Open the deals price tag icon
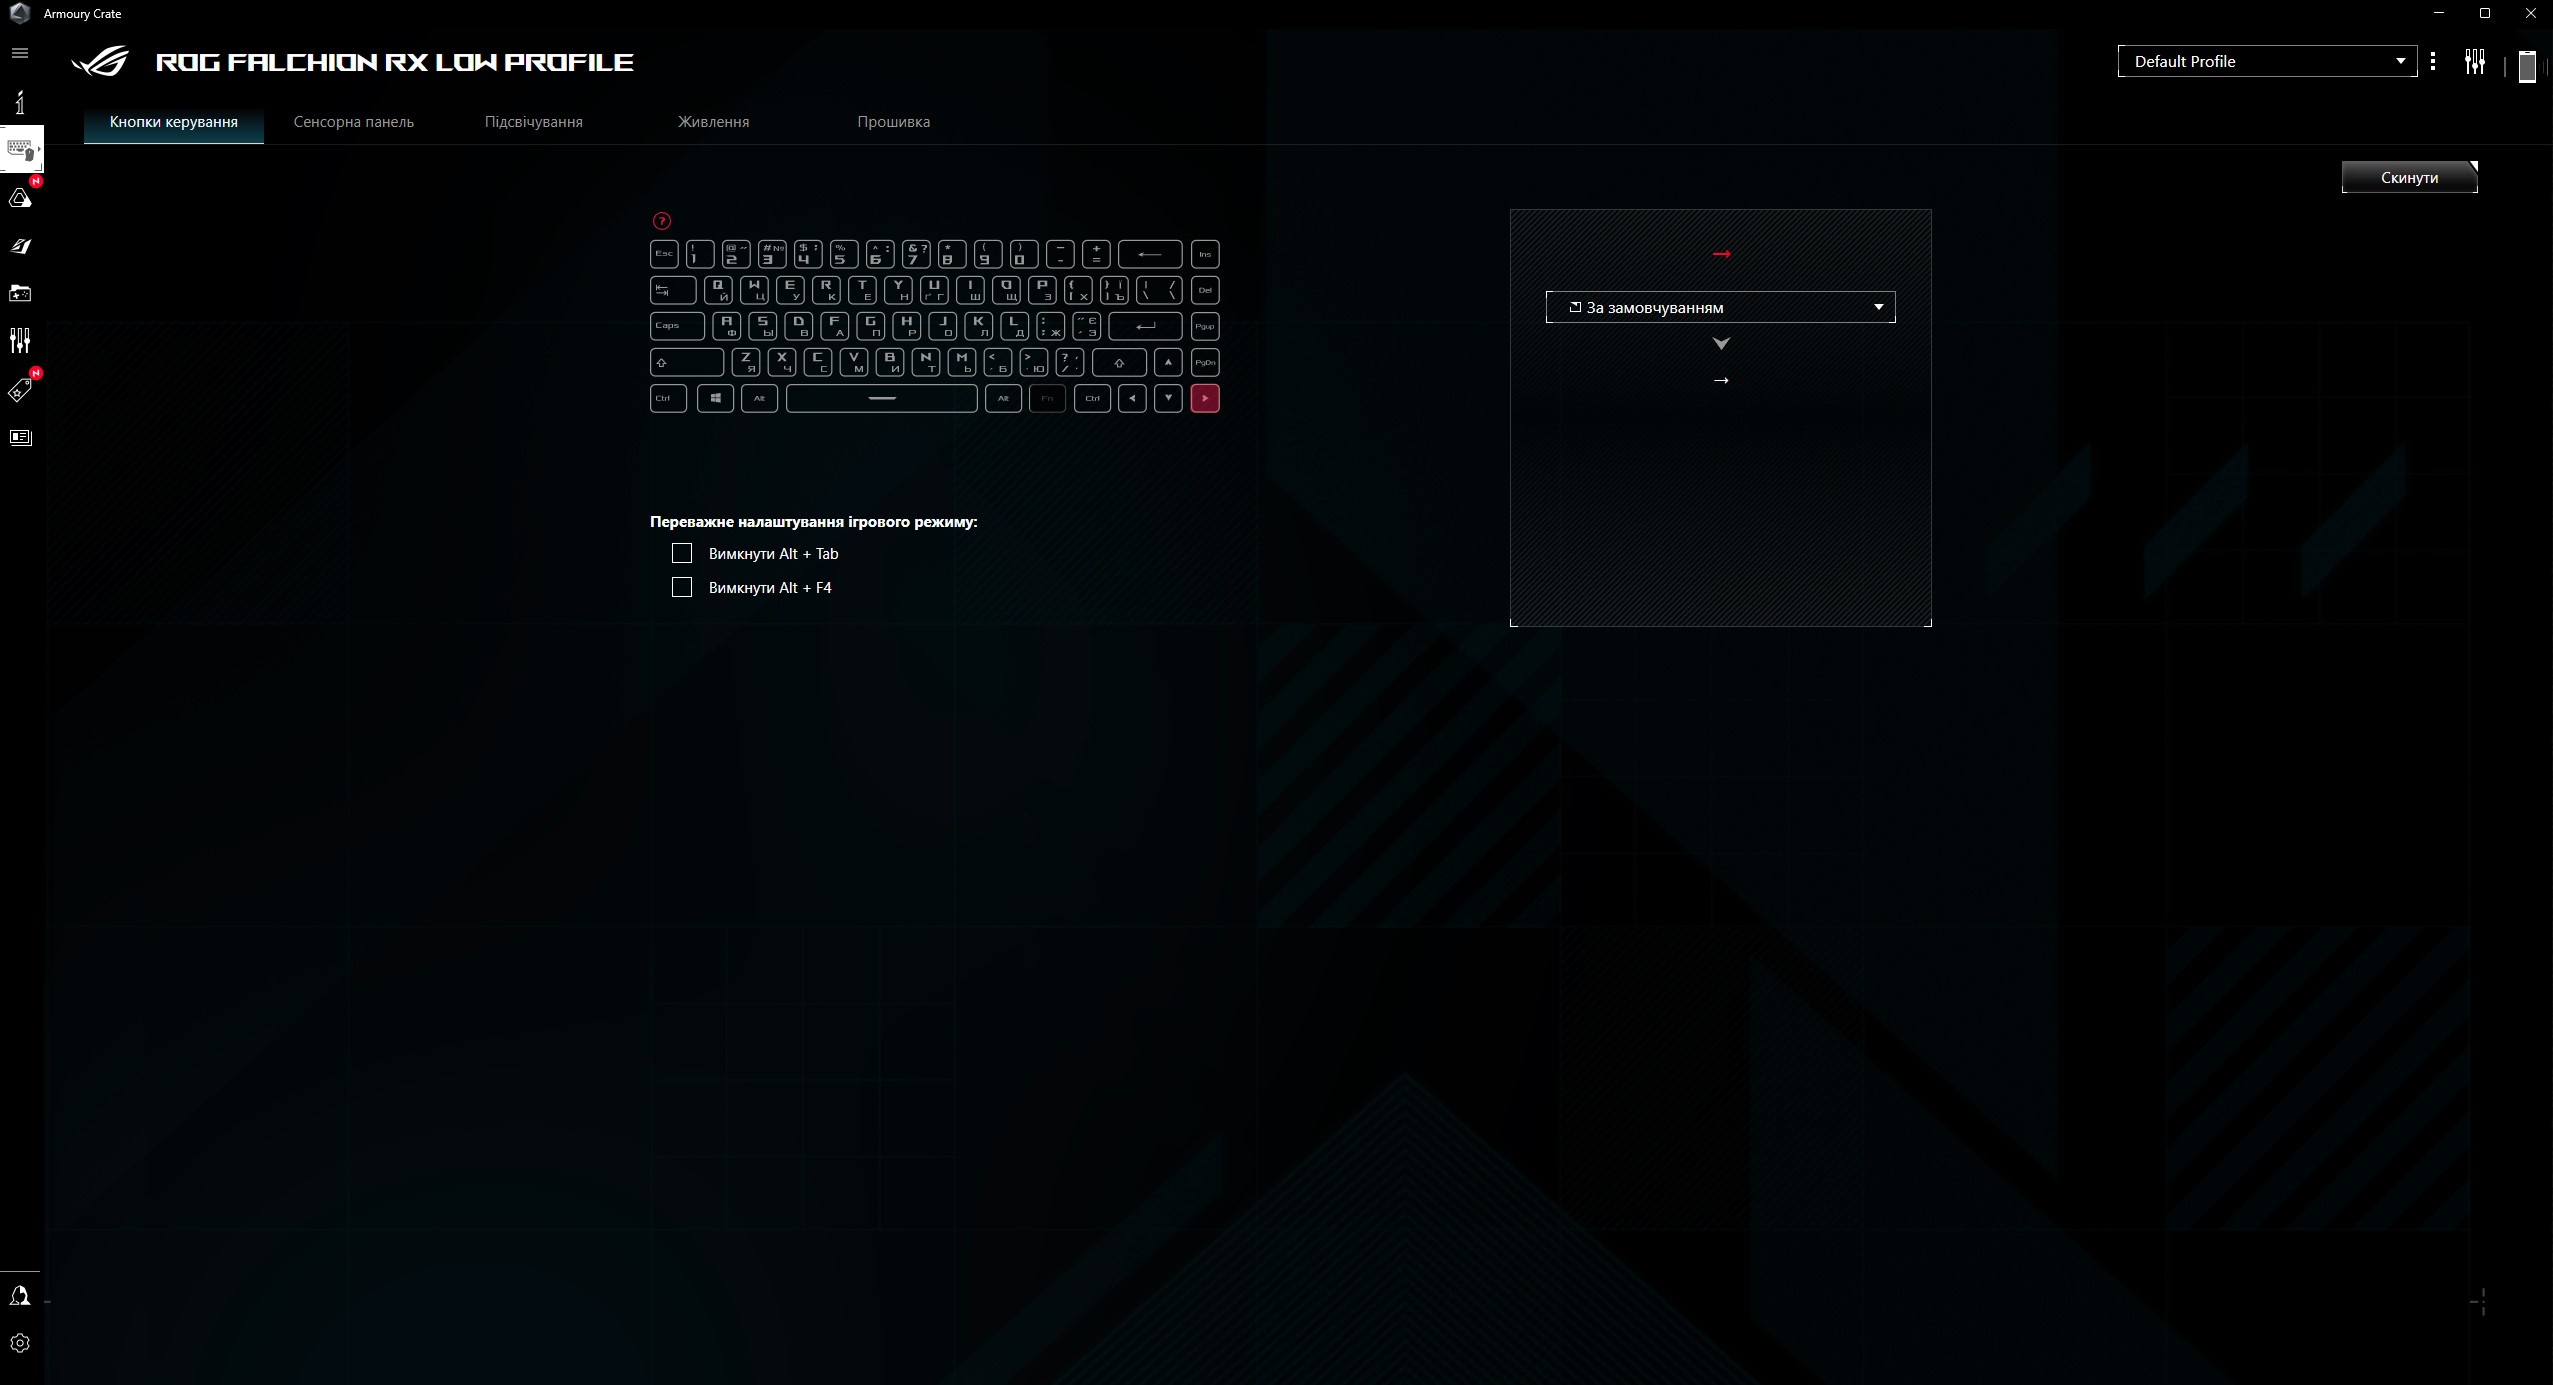This screenshot has width=2553, height=1385. coord(20,390)
